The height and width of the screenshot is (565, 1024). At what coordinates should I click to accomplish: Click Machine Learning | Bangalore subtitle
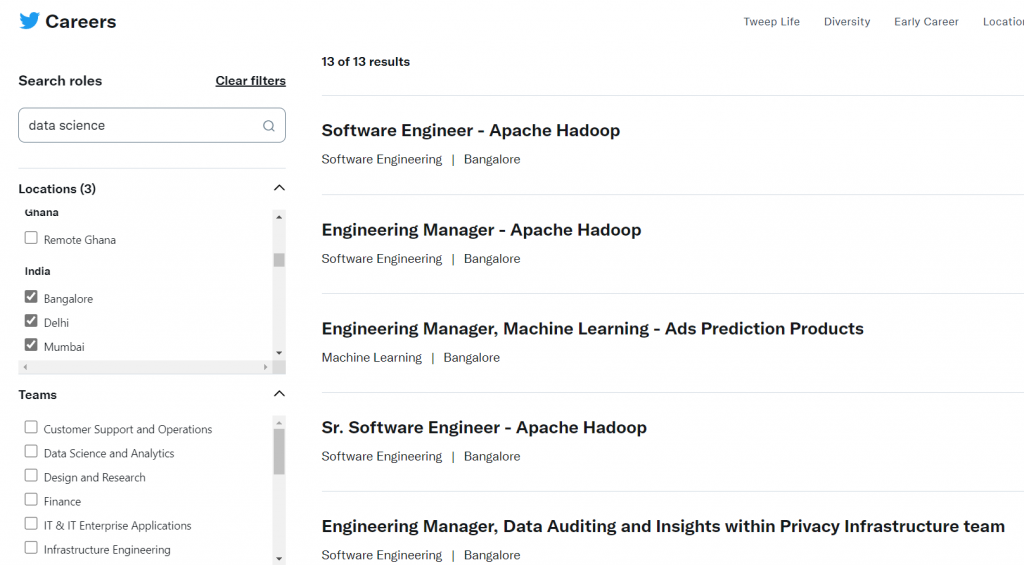click(410, 358)
